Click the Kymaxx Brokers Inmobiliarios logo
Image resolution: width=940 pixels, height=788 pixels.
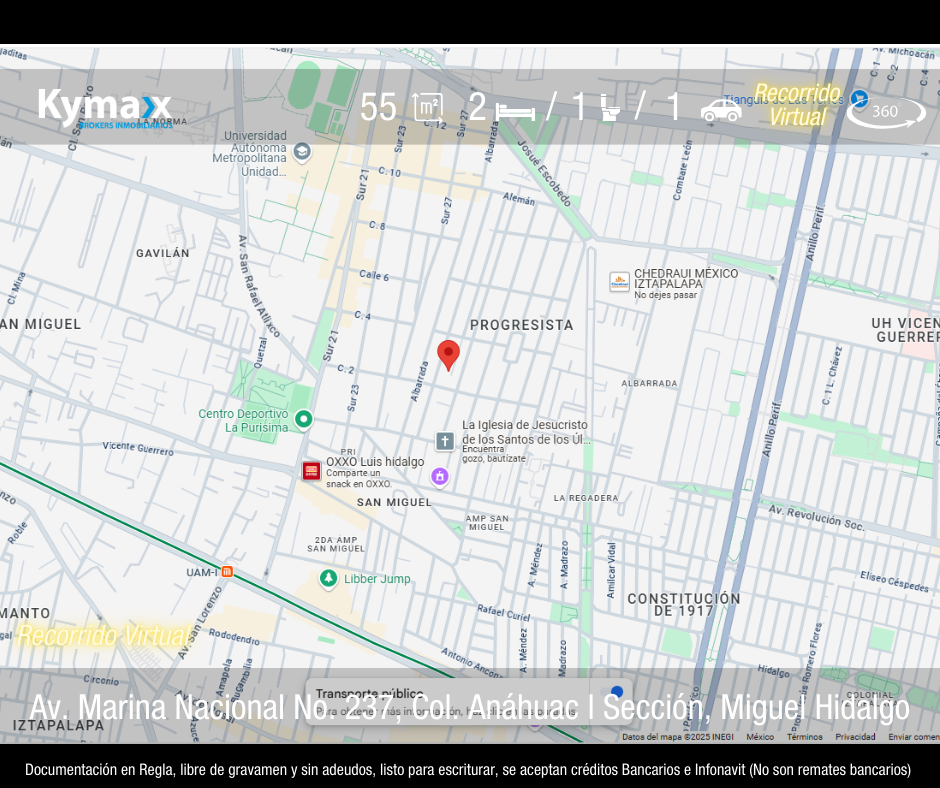coord(105,109)
